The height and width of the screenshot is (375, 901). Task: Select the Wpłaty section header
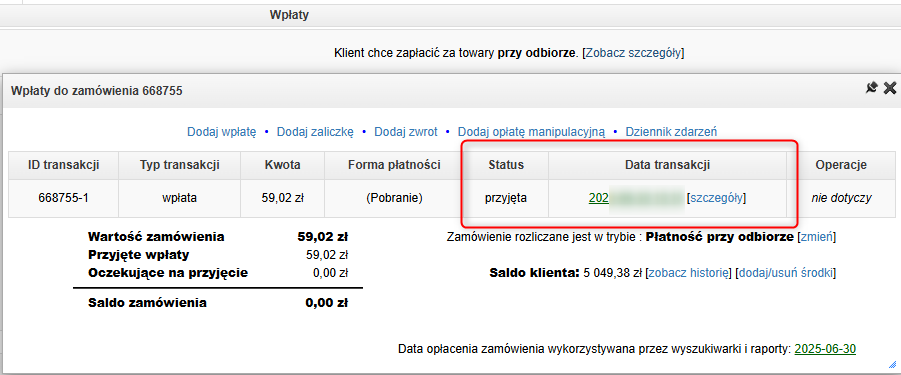(x=289, y=16)
